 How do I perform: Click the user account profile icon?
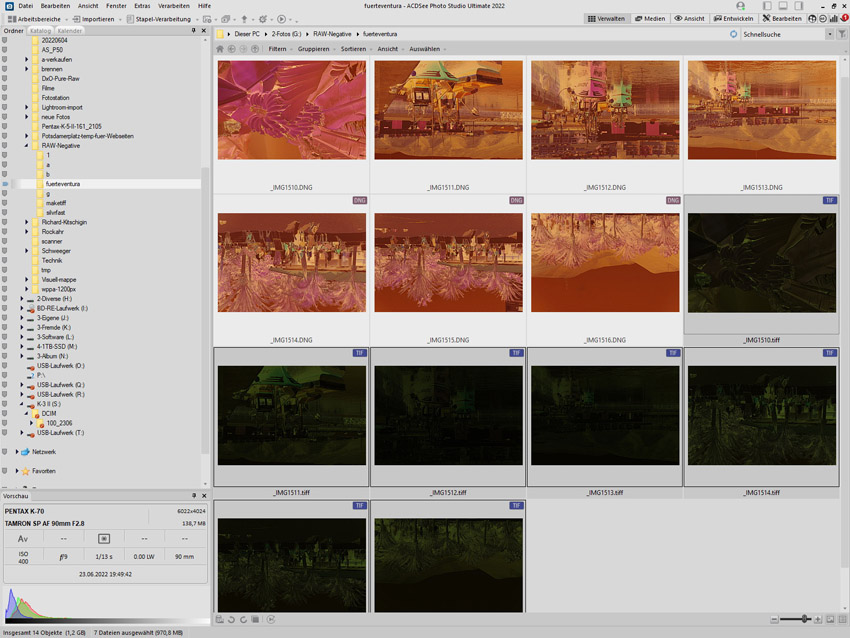click(x=740, y=6)
